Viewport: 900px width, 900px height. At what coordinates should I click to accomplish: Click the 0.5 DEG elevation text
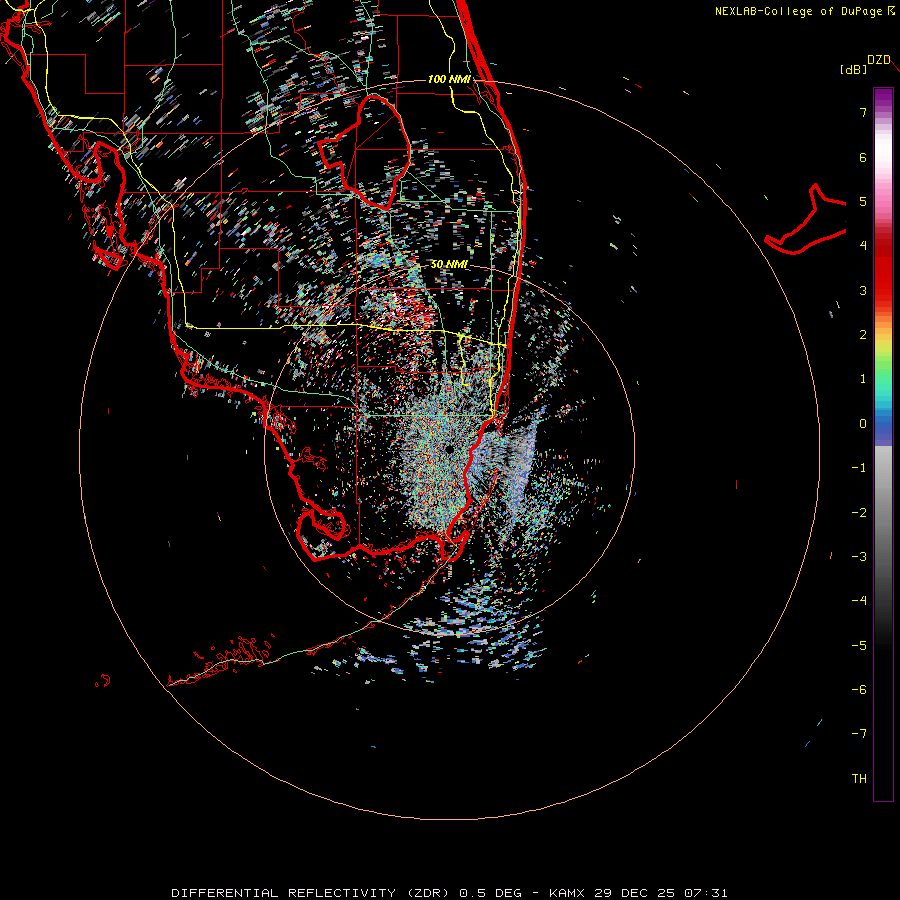click(491, 893)
